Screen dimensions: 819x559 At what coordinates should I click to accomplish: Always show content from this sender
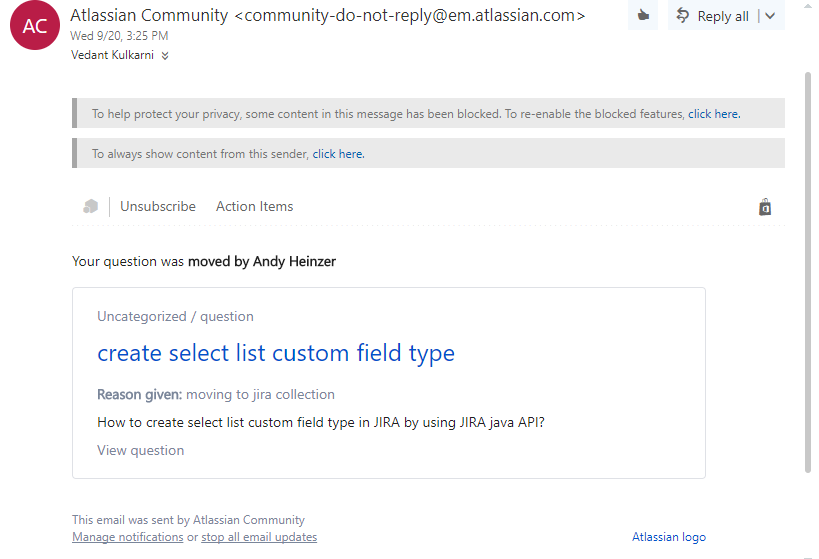338,154
